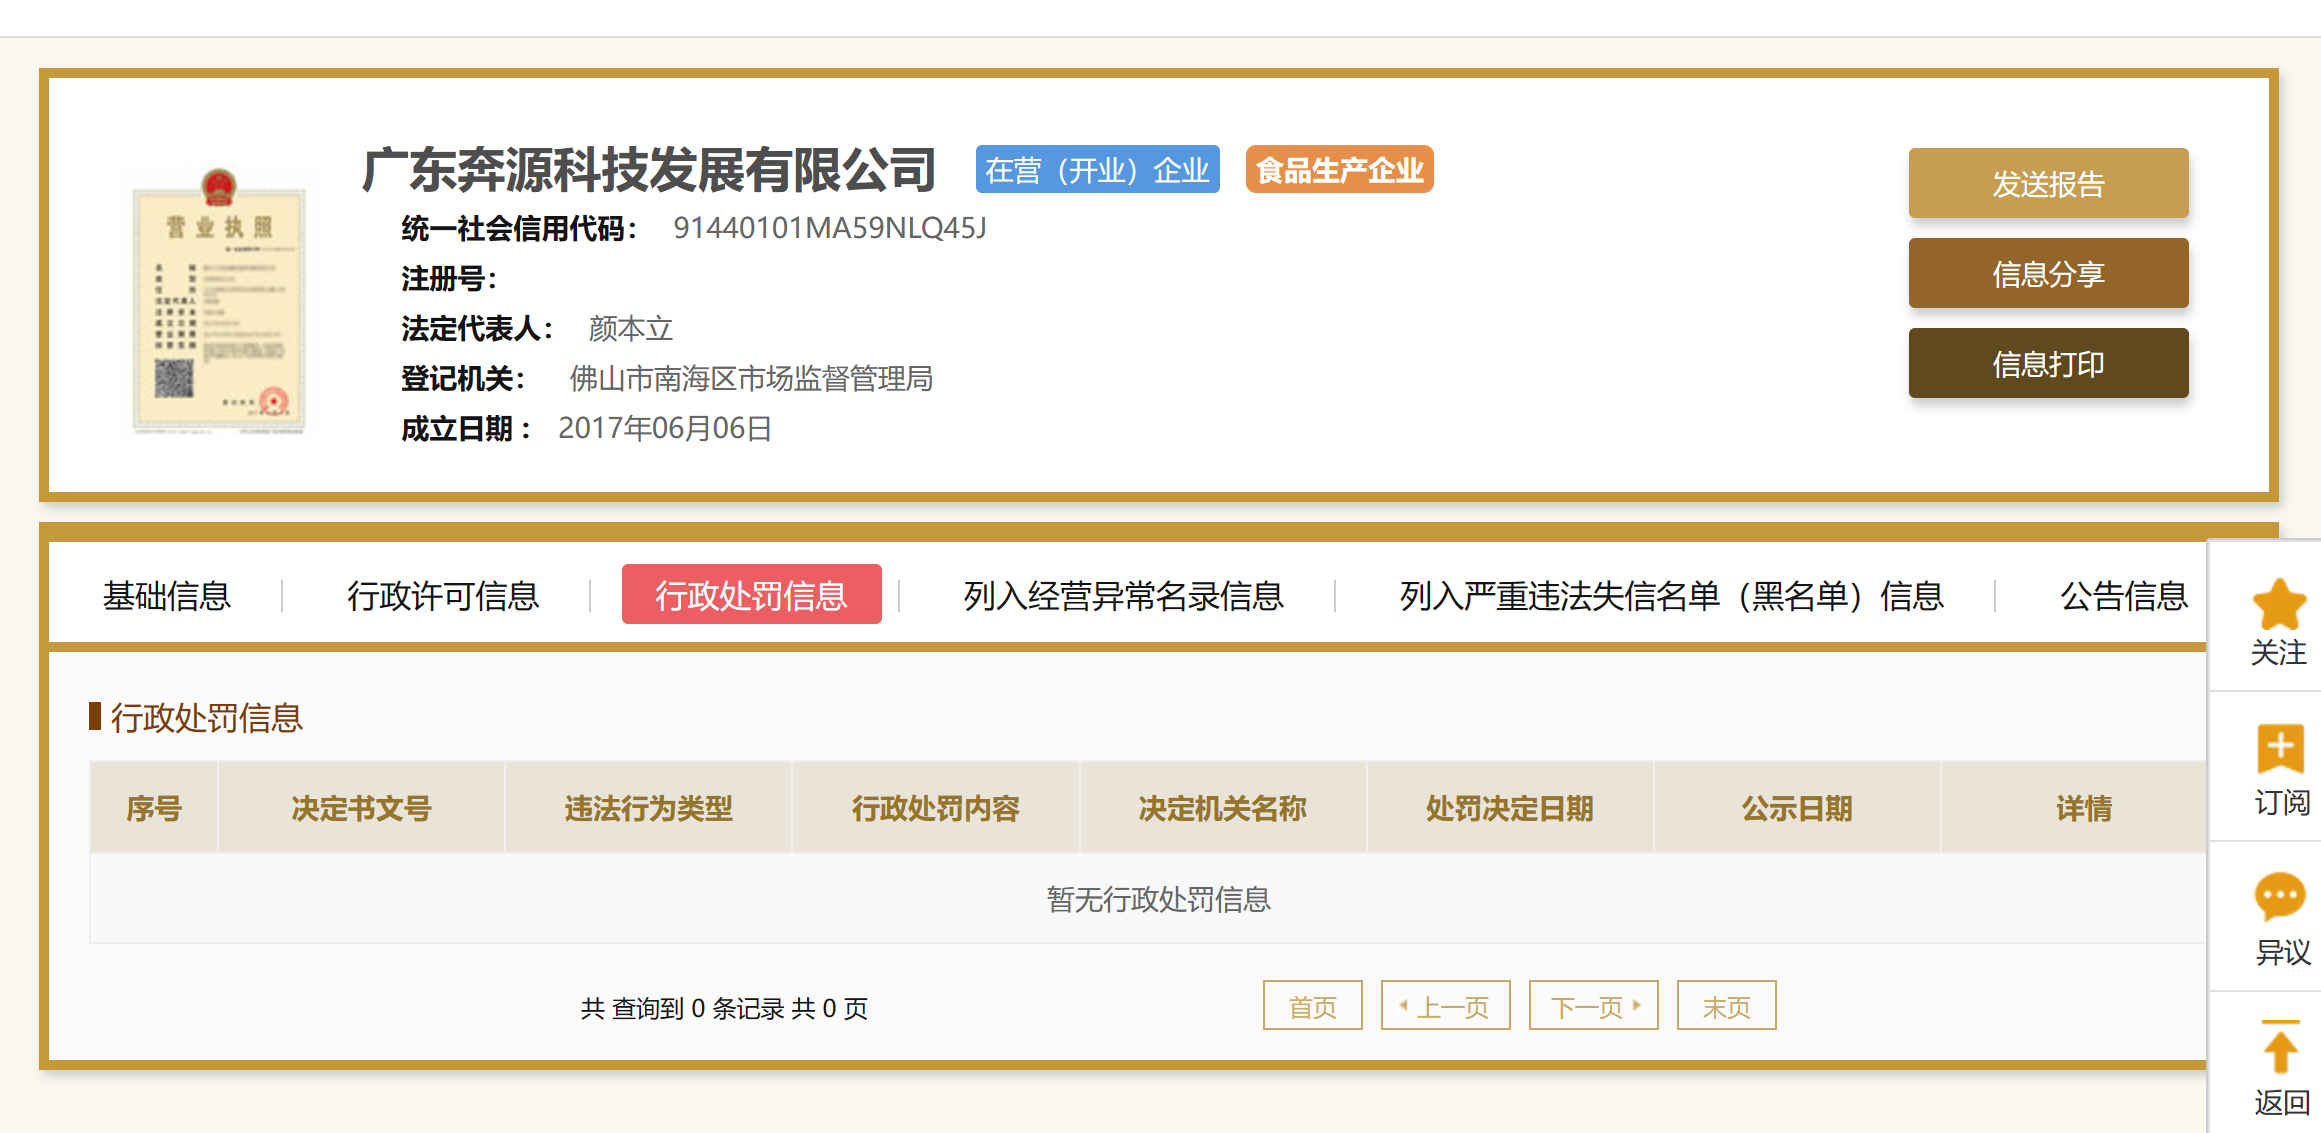Screen dimensions: 2321x1133
Task: Click the 违法行为类型 column header
Action: tap(648, 808)
